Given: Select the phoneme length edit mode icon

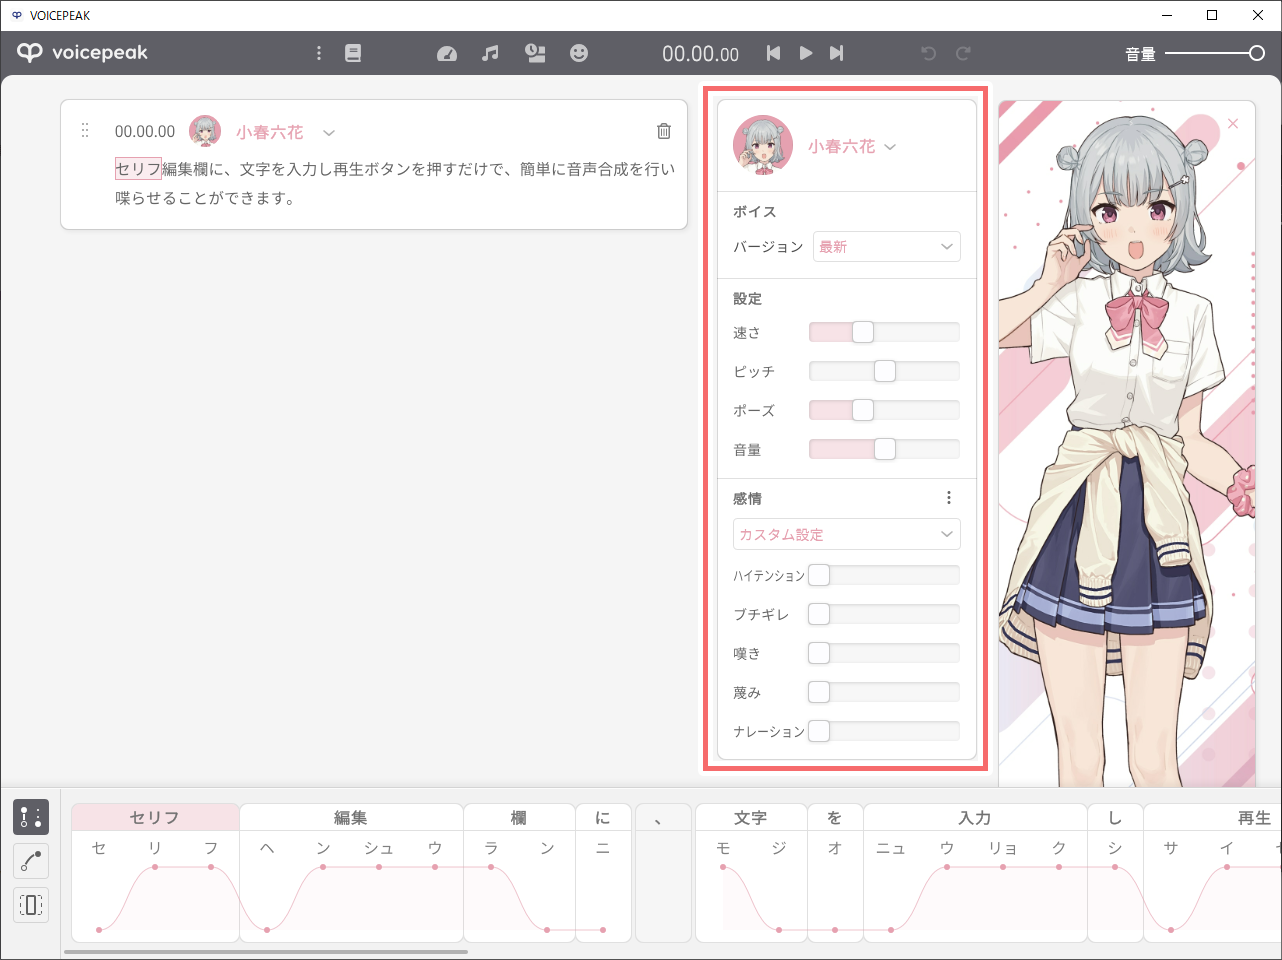Looking at the screenshot, I should (x=31, y=905).
